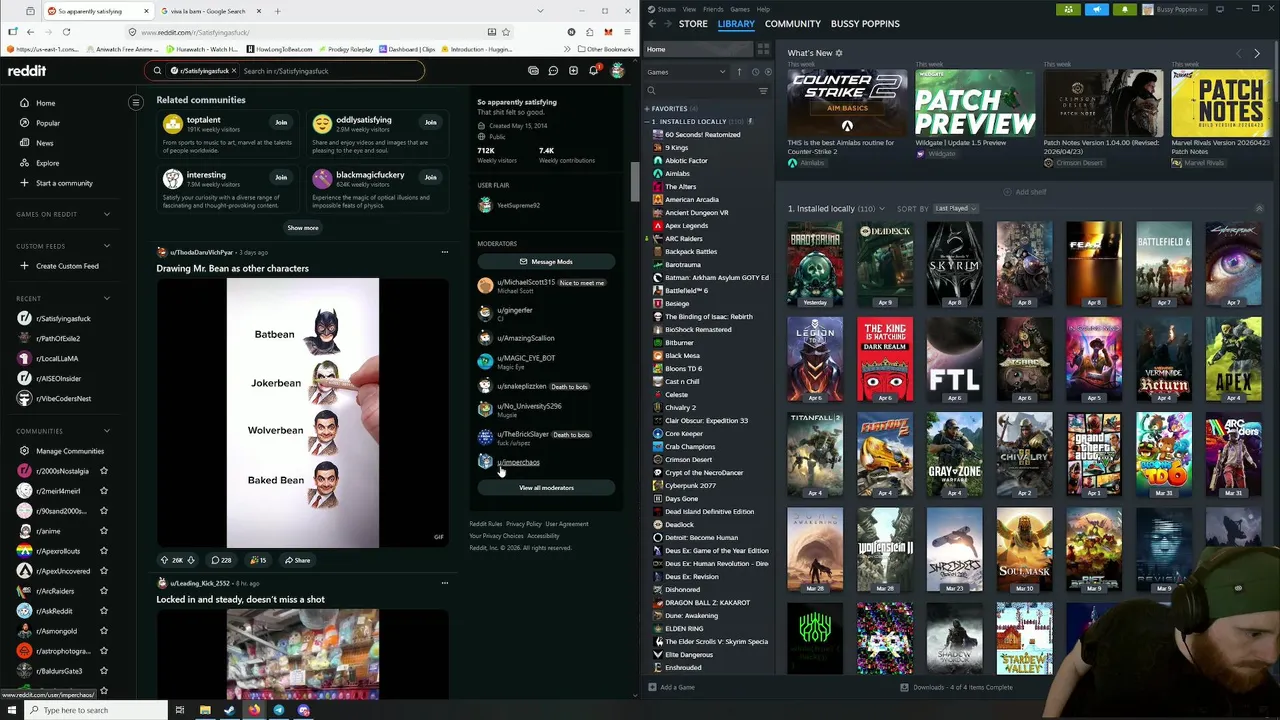Click the Reddit page vertical scrollbar
This screenshot has height=720, width=1280.
coord(634,180)
